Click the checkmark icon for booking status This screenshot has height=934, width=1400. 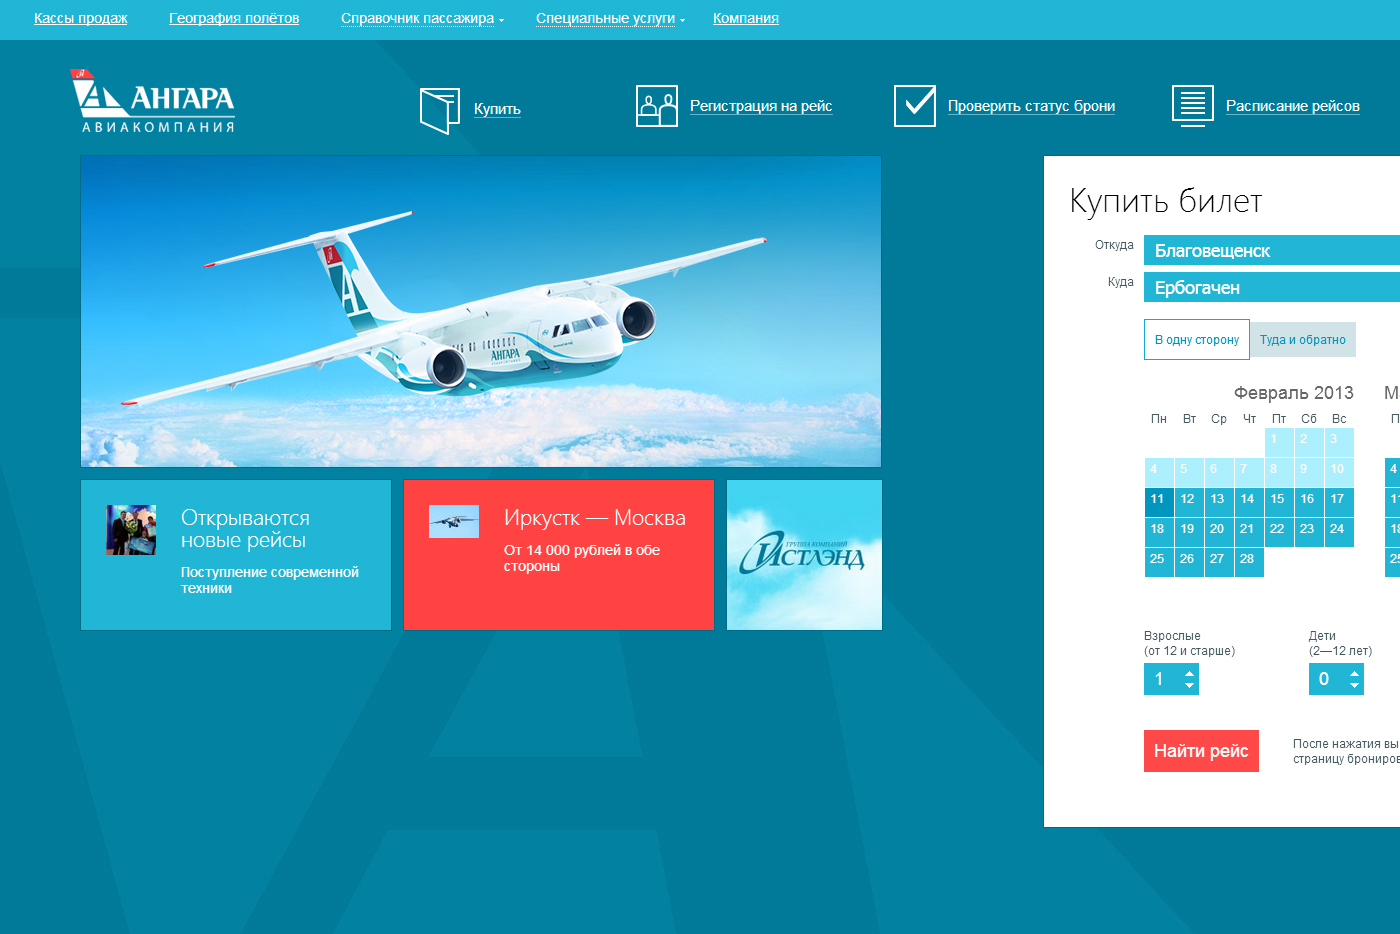coord(914,106)
